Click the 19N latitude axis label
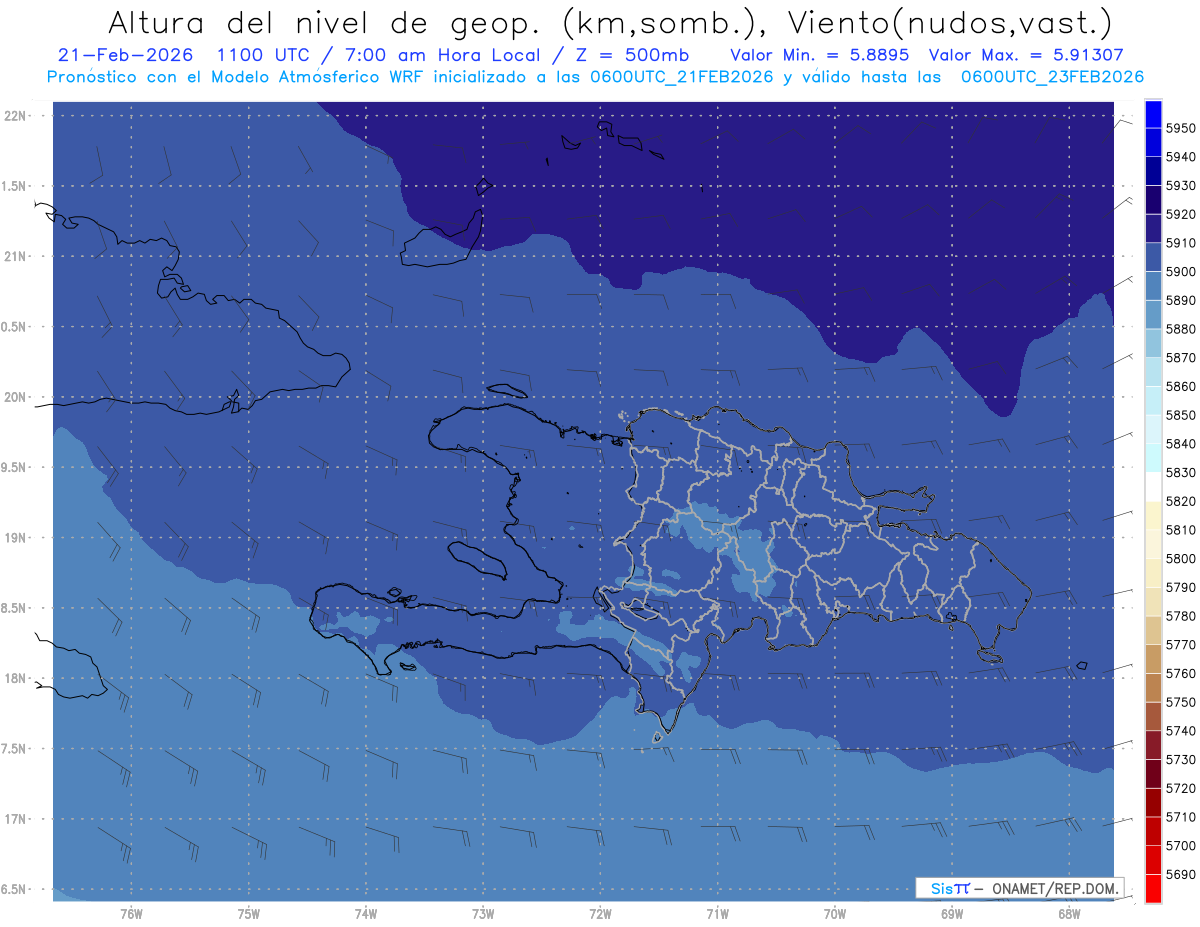This screenshot has height=927, width=1200. click(14, 538)
